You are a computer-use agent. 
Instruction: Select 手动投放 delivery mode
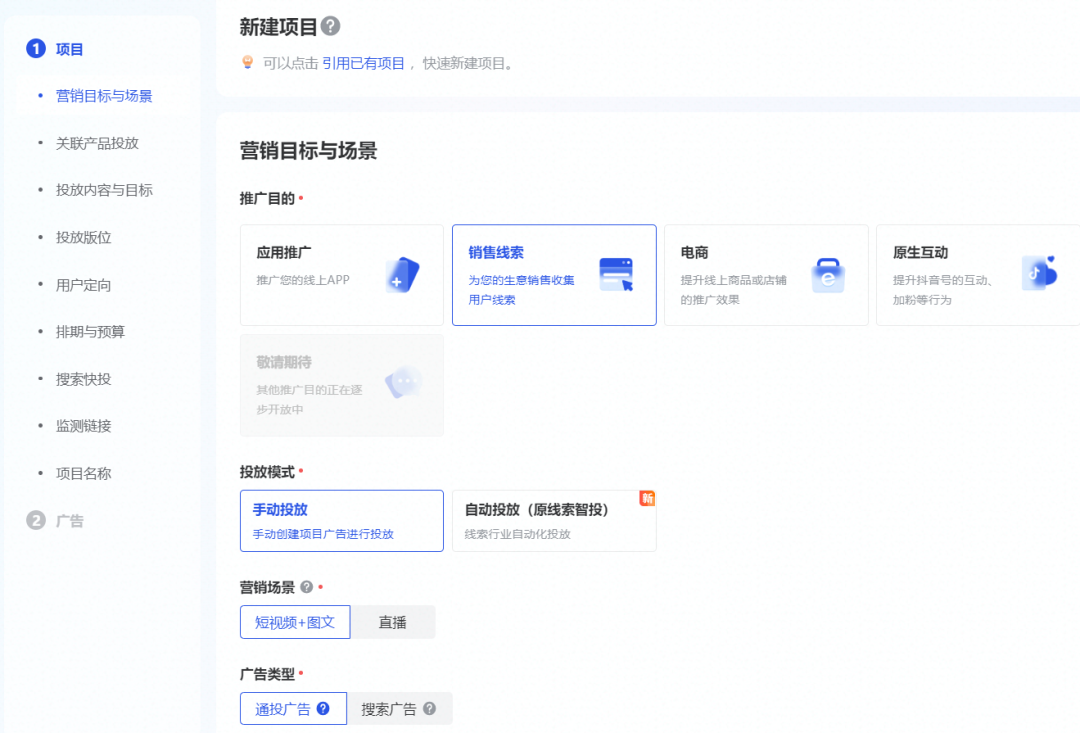(x=342, y=521)
